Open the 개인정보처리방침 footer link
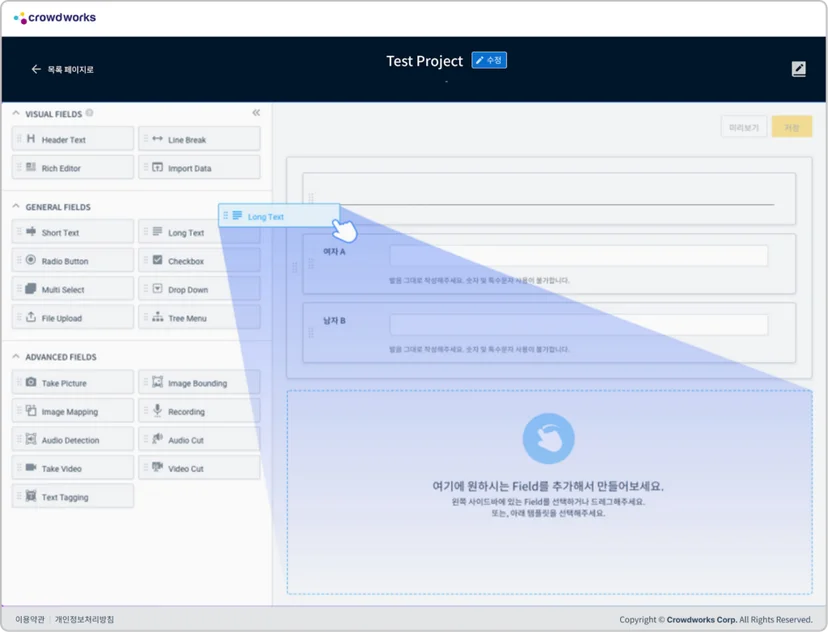828x632 pixels. (x=84, y=619)
